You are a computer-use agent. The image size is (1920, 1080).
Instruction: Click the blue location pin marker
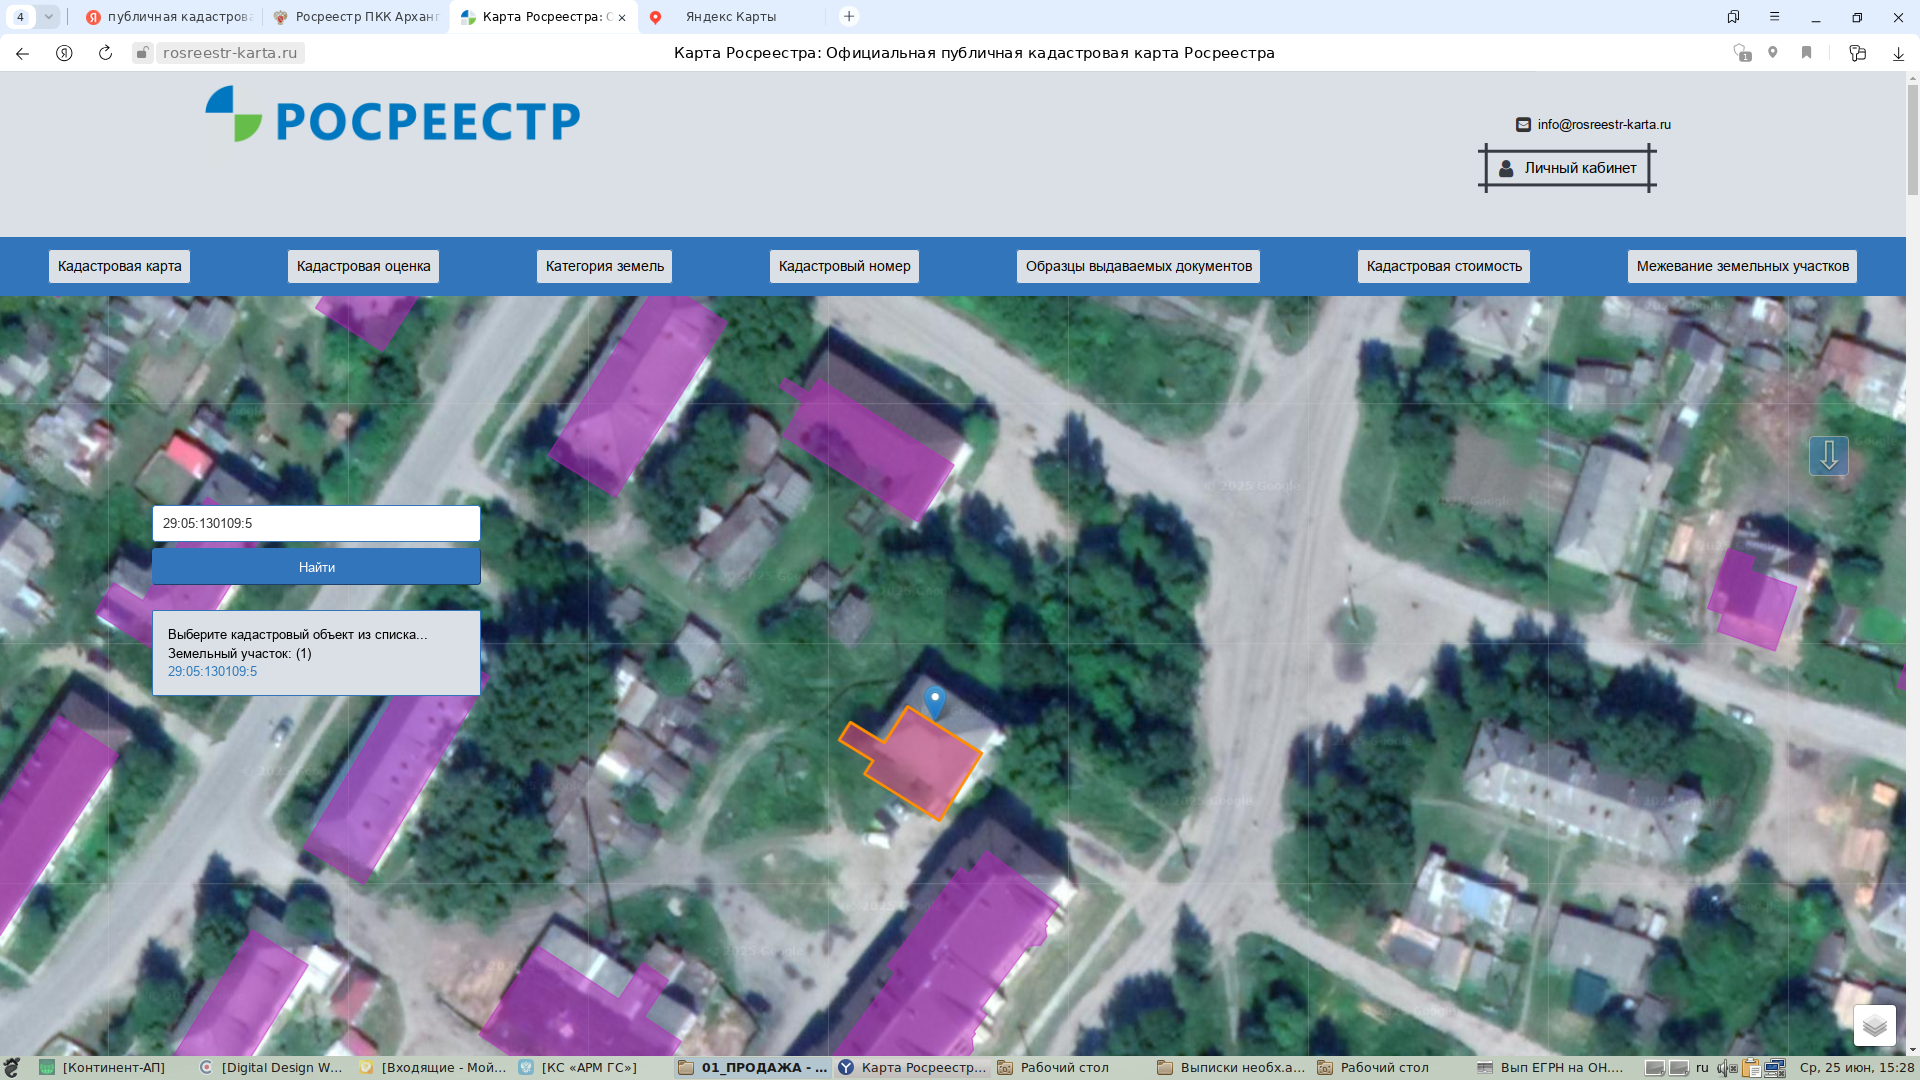934,703
